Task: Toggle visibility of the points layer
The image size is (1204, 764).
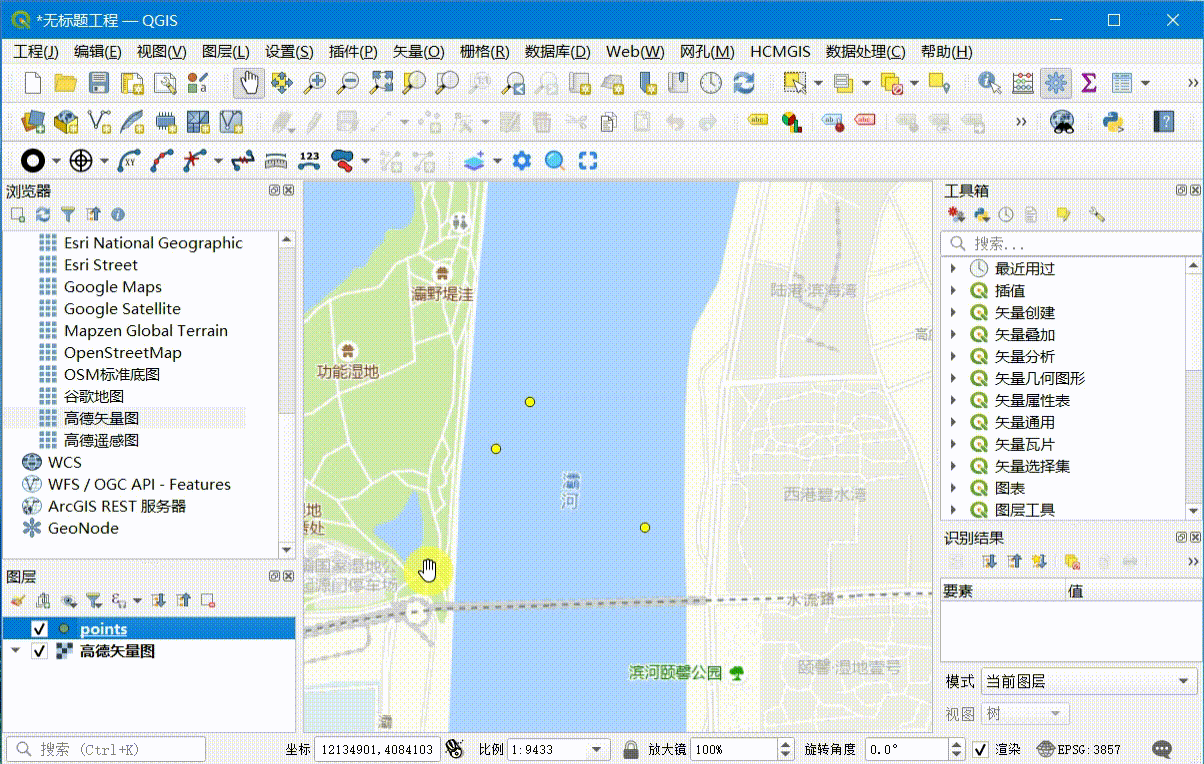Action: (39, 629)
